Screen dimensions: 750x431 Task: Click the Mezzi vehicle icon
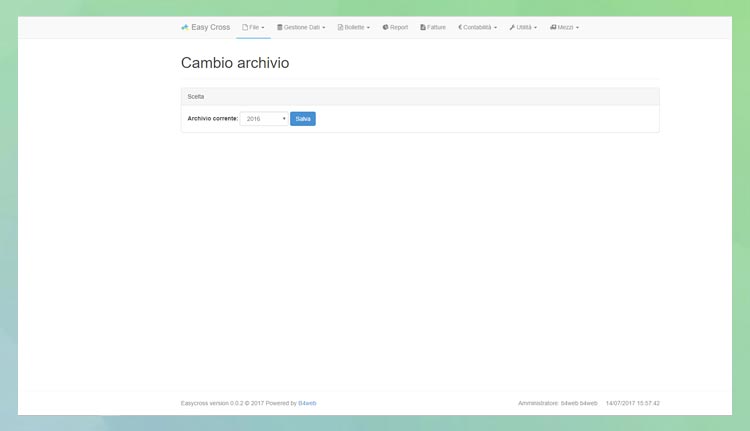point(553,27)
